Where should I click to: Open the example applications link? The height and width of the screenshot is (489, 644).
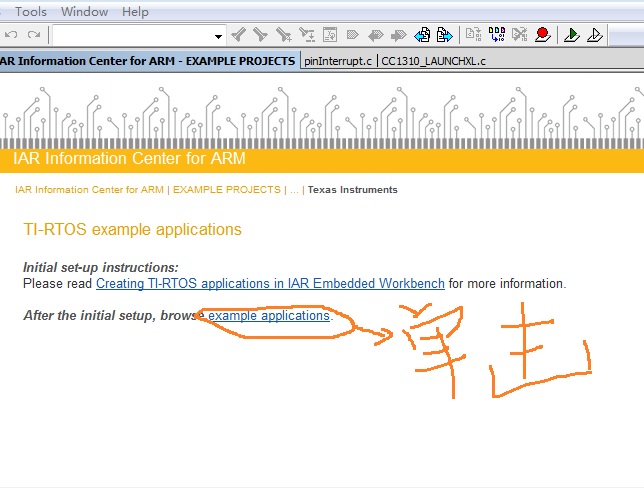click(269, 315)
